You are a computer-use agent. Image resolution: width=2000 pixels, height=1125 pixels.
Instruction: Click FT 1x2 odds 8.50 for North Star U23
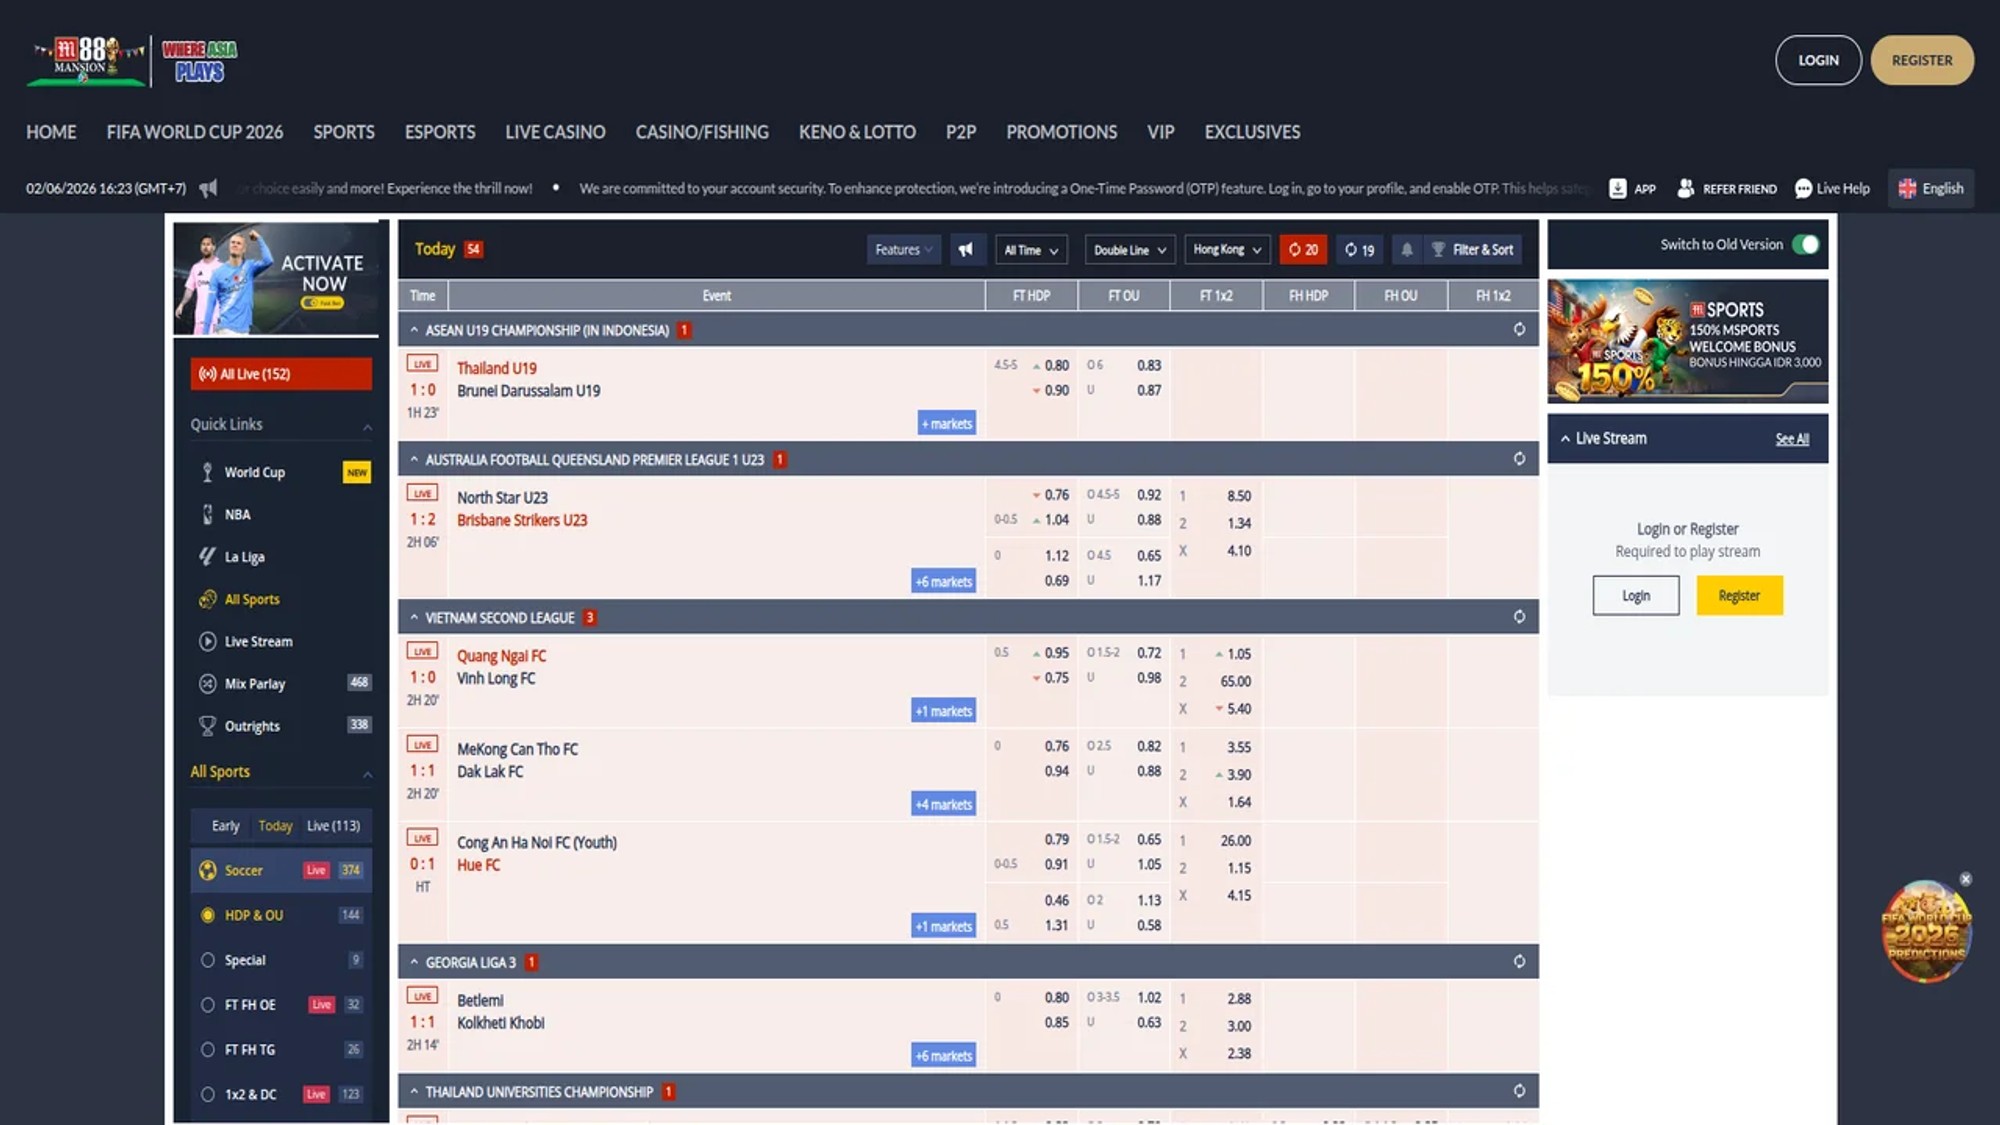pos(1239,496)
